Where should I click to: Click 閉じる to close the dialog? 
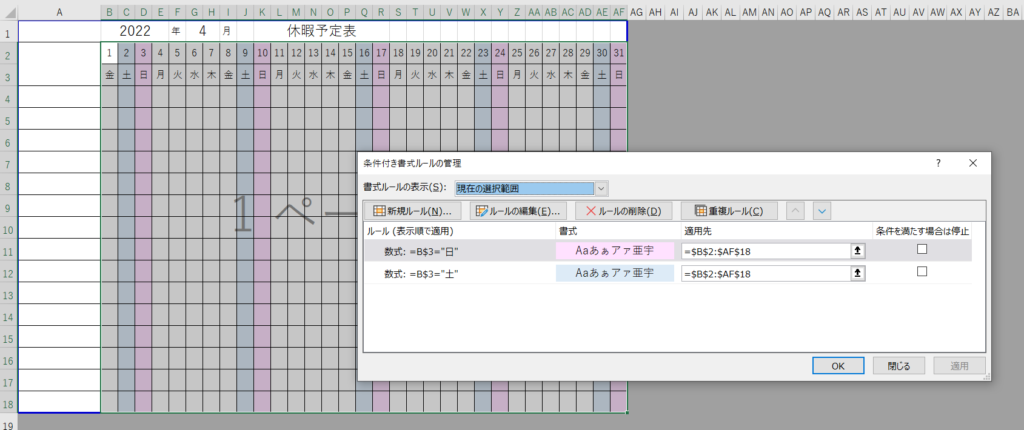pyautogui.click(x=892, y=366)
